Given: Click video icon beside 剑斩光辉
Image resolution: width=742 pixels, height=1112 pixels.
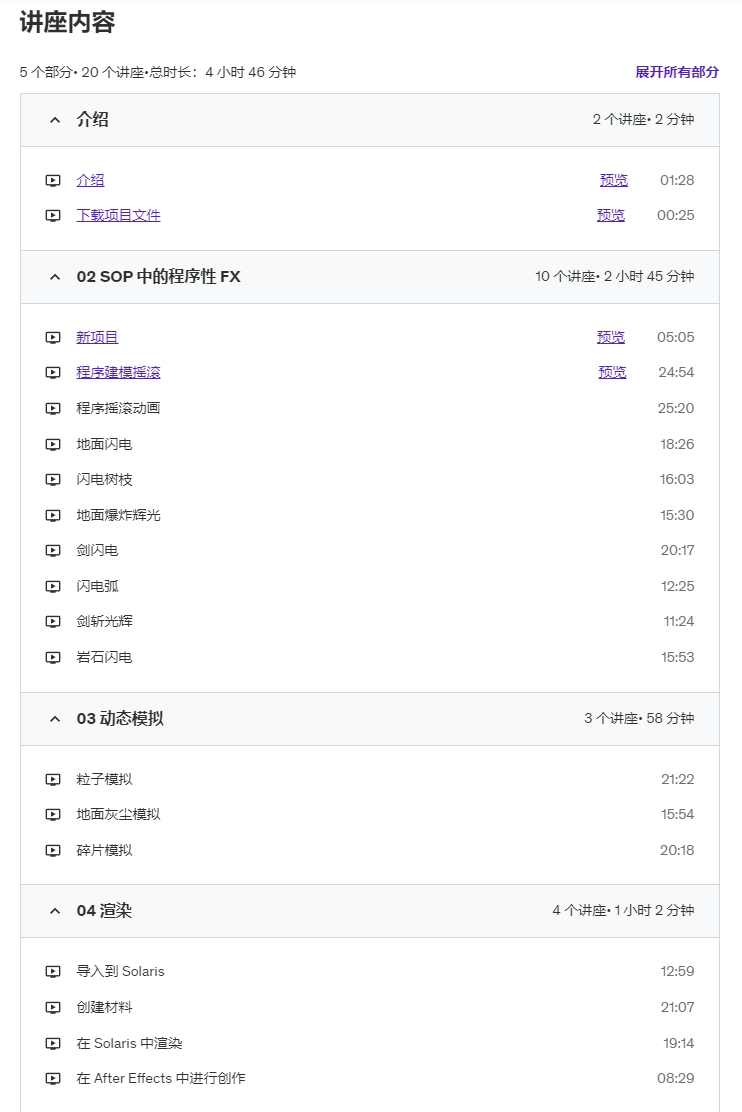Looking at the screenshot, I should pyautogui.click(x=53, y=621).
